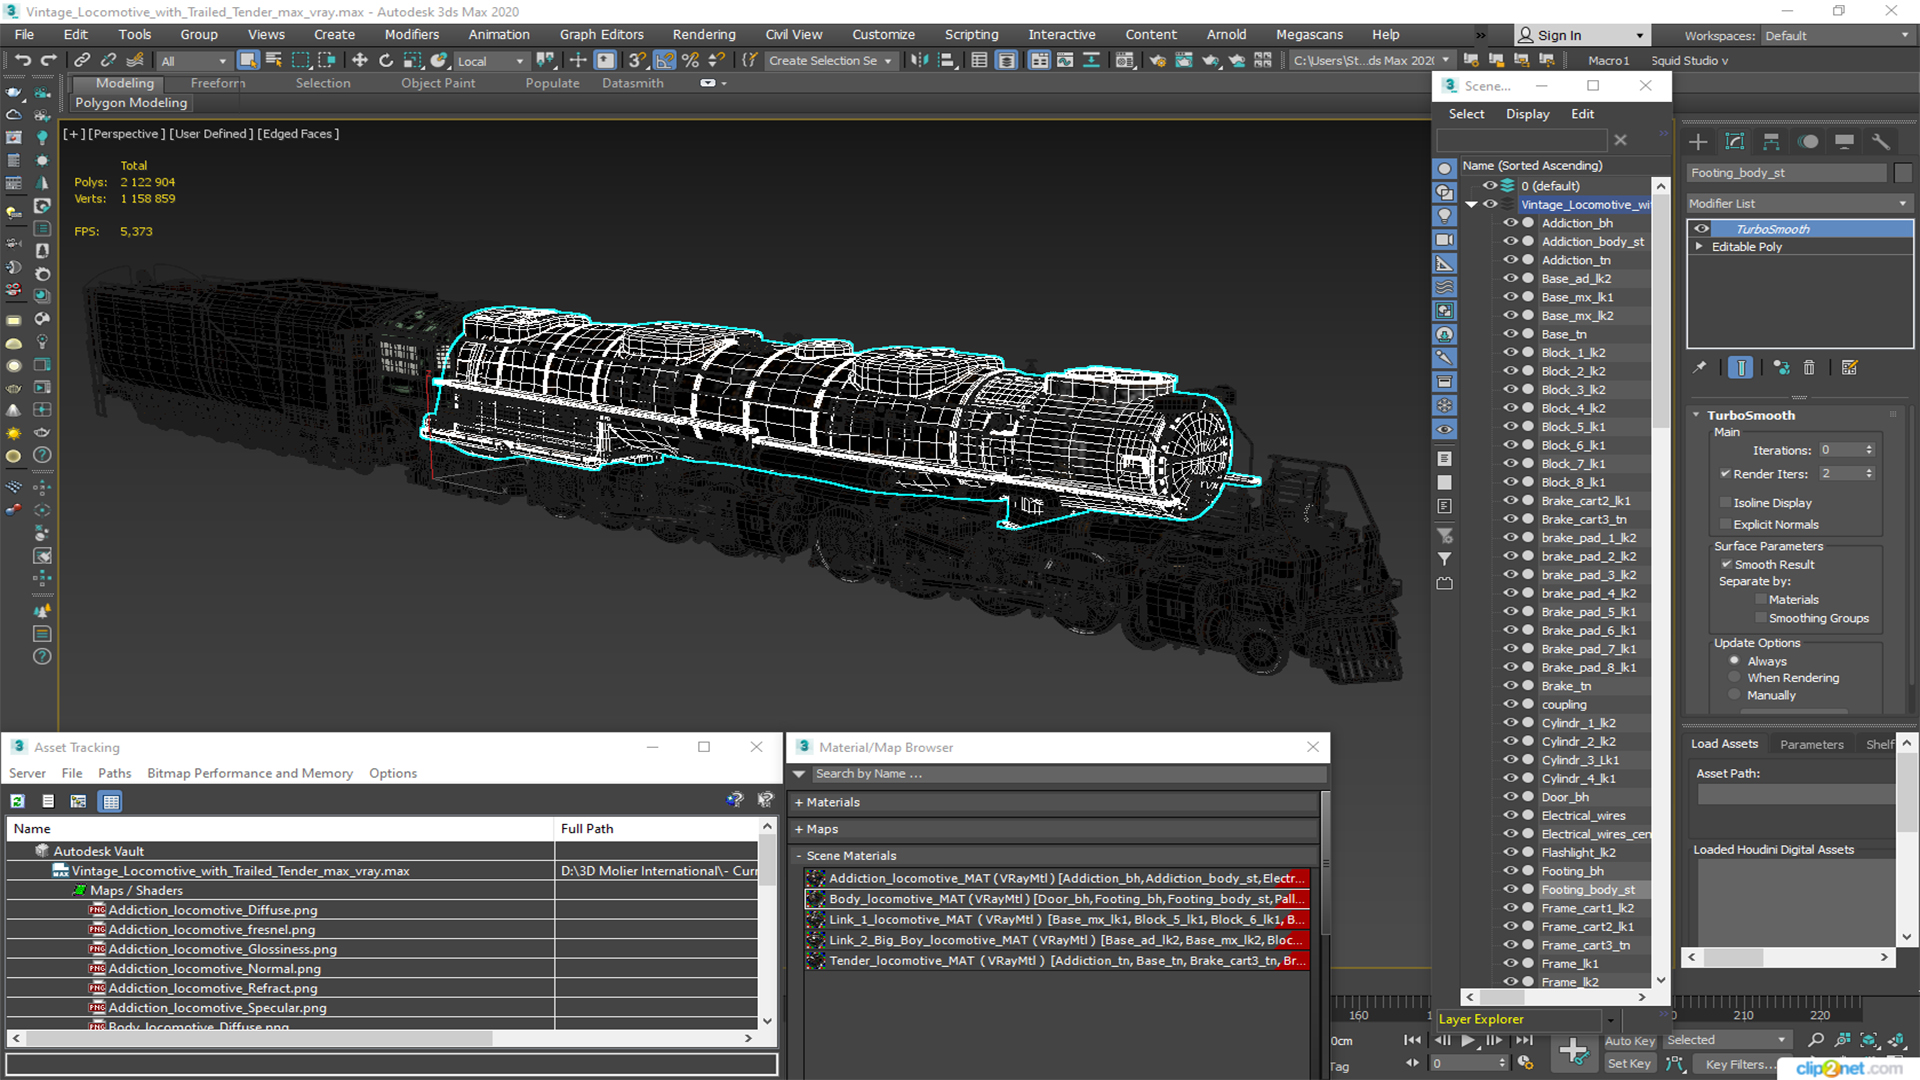Toggle the Render Iters checkbox

pos(1725,474)
